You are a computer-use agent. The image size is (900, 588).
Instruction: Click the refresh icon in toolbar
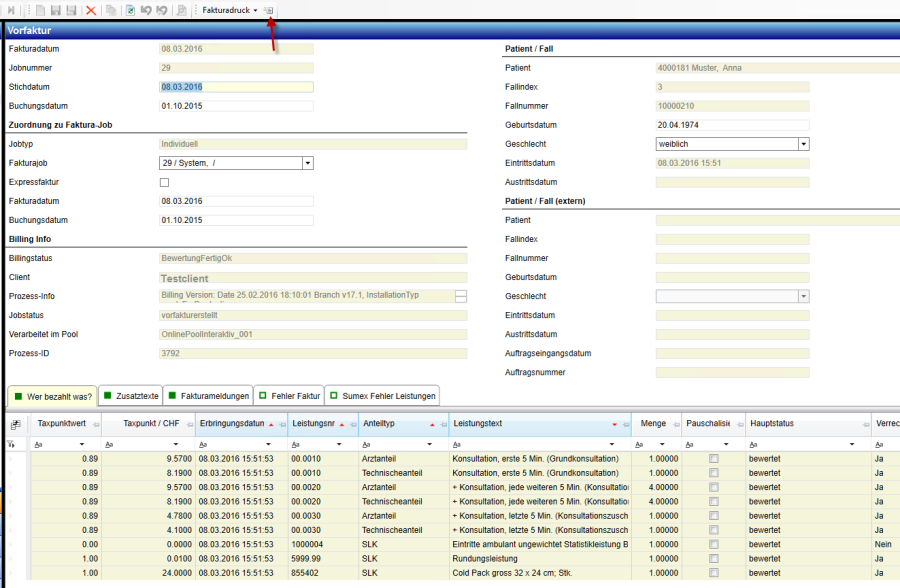(131, 10)
